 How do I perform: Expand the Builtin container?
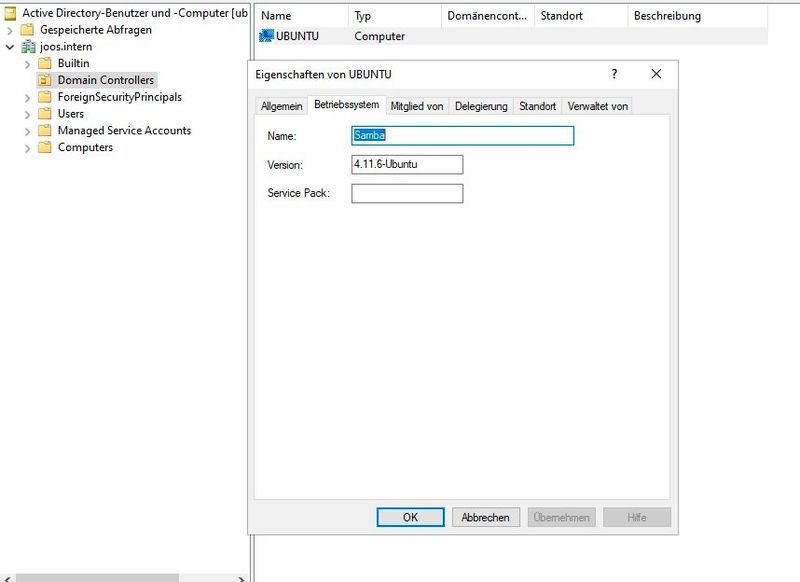tap(25, 63)
